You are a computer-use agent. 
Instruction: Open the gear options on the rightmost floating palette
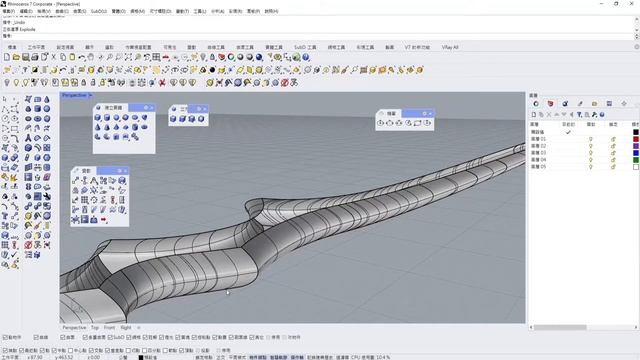click(x=424, y=113)
